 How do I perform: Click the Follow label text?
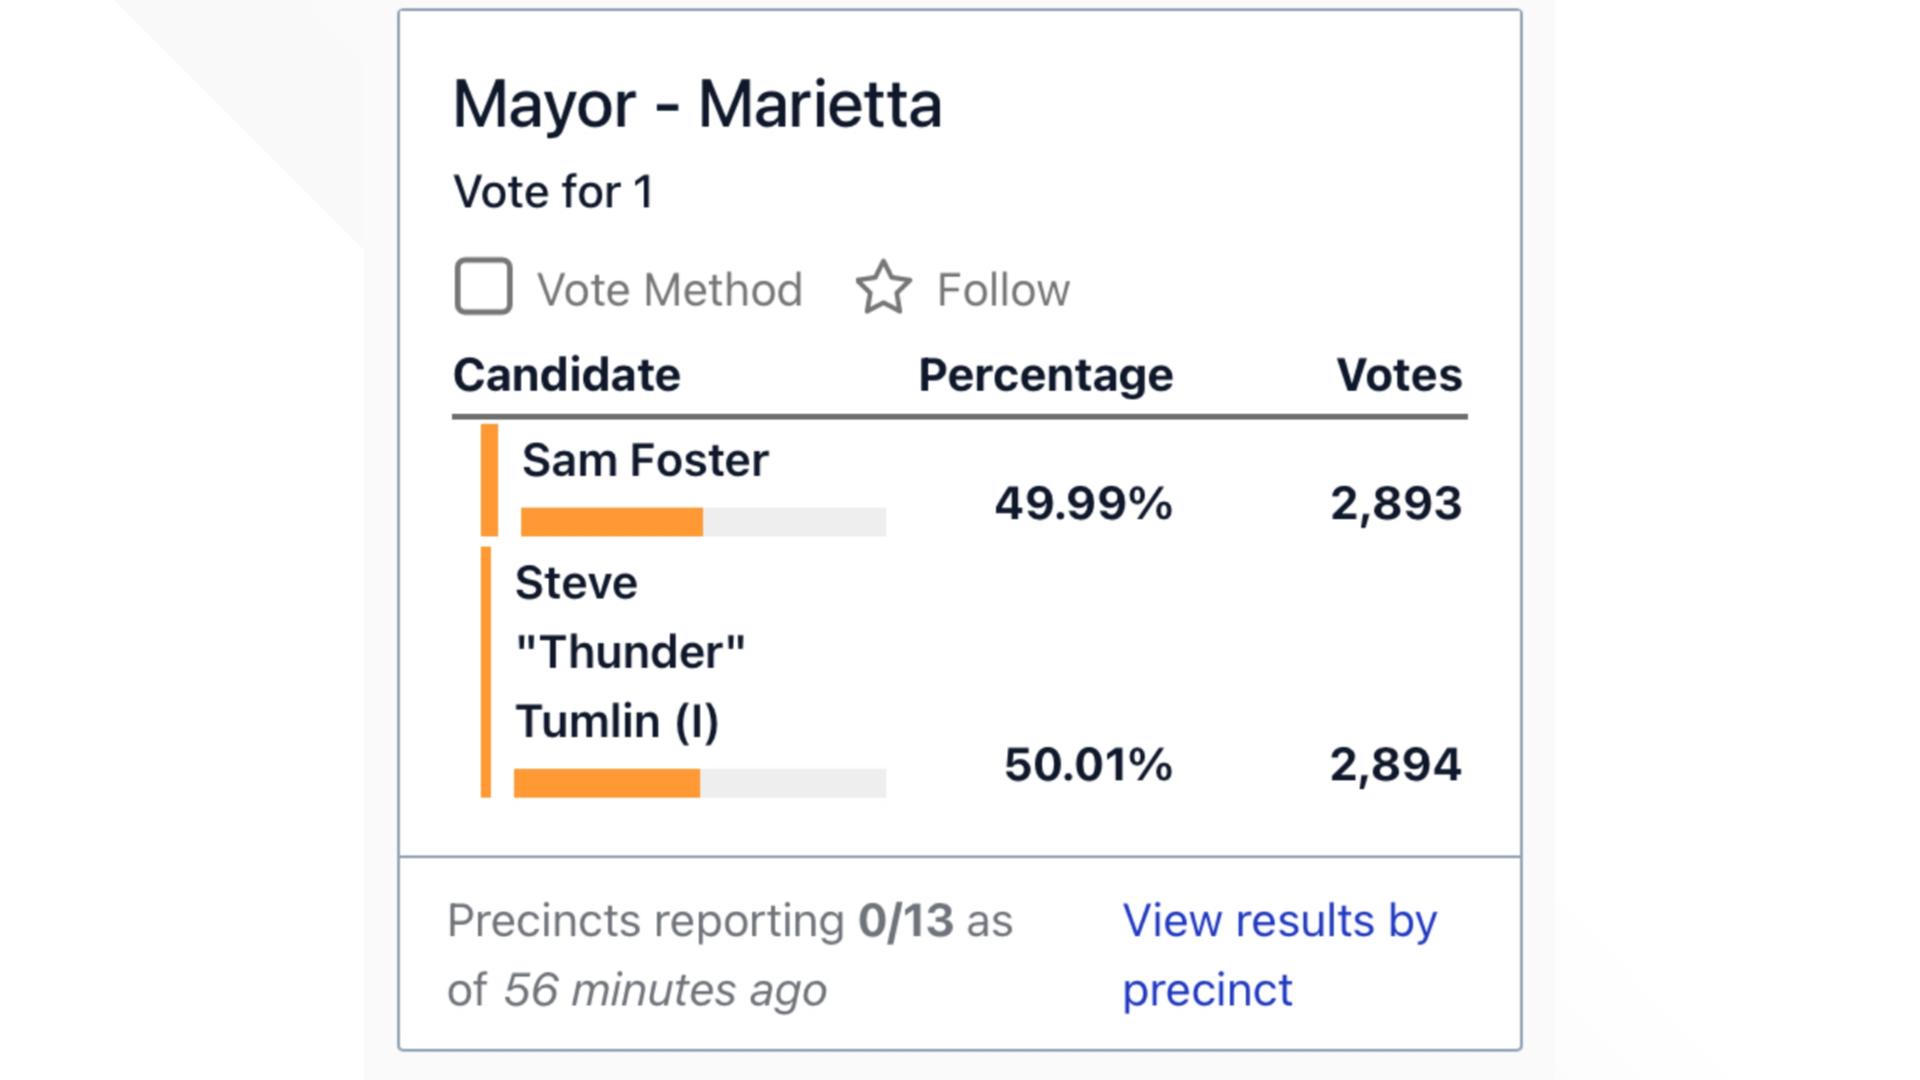click(x=1003, y=290)
